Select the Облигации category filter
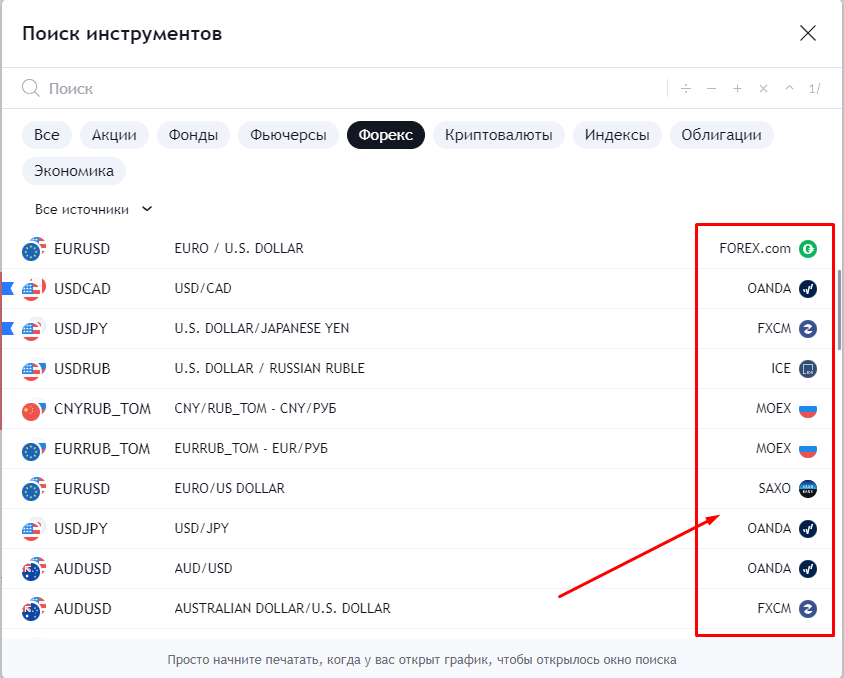Image resolution: width=844 pixels, height=678 pixels. pyautogui.click(x=722, y=135)
